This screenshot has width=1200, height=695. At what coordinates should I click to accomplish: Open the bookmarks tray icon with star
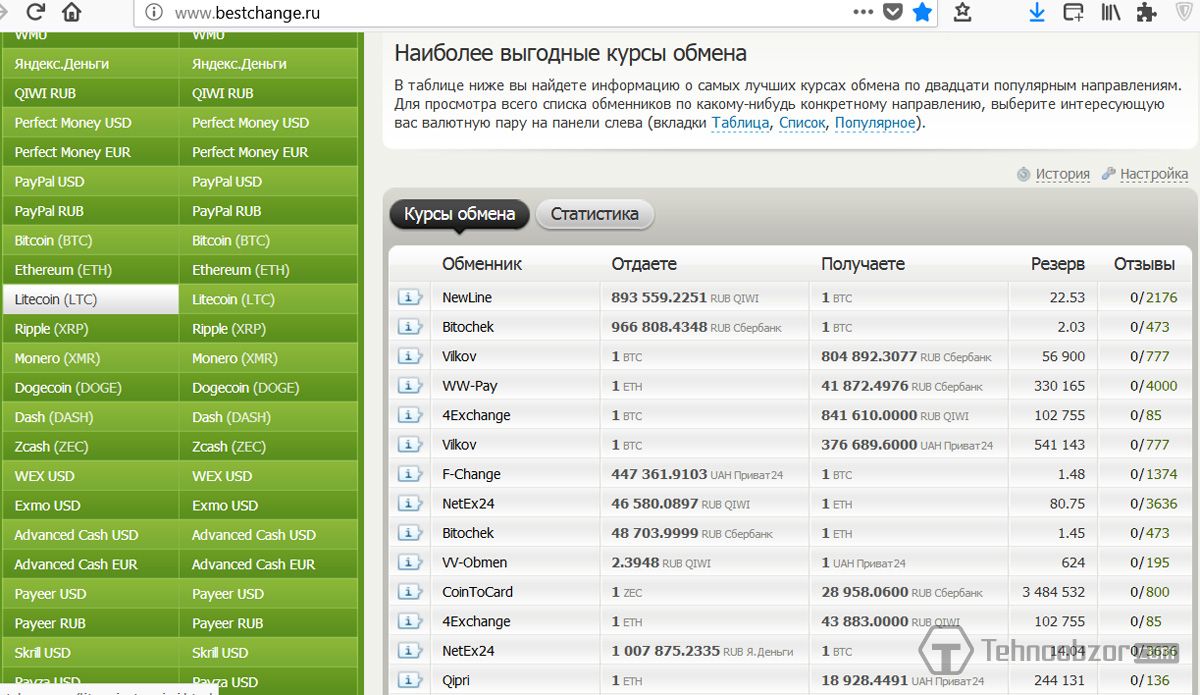pyautogui.click(x=962, y=12)
